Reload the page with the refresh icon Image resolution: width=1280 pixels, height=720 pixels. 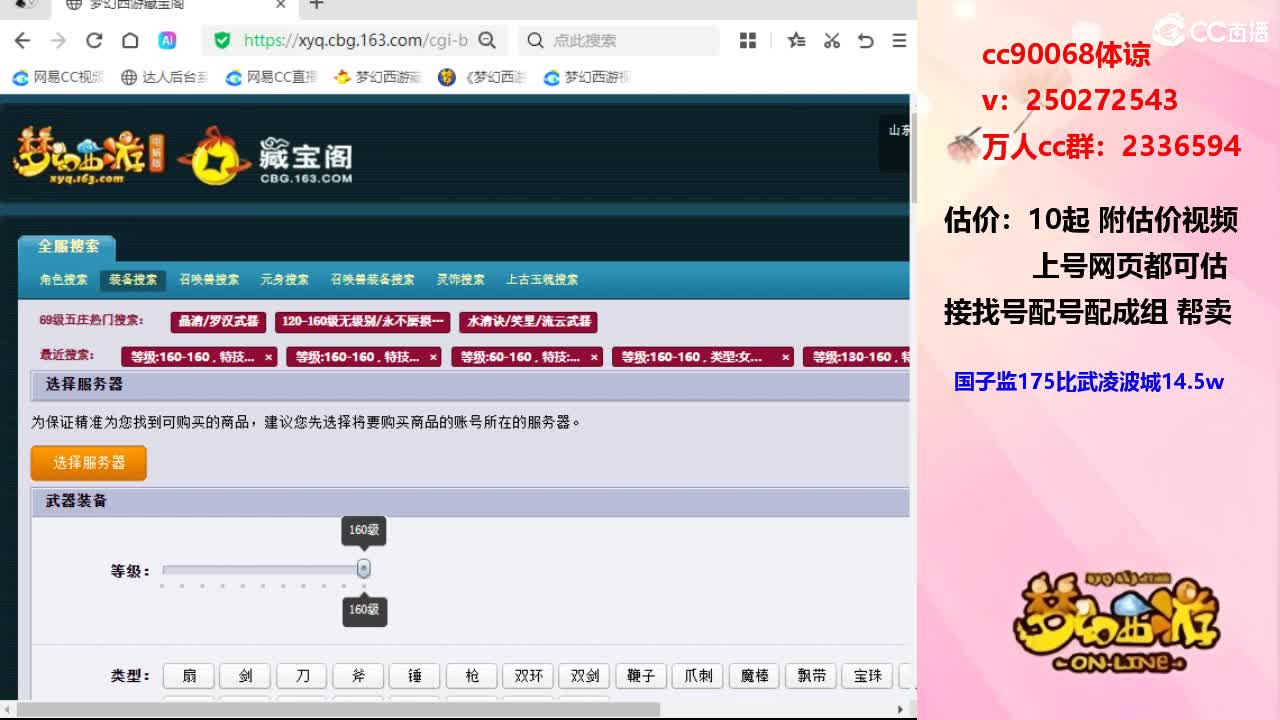coord(94,40)
